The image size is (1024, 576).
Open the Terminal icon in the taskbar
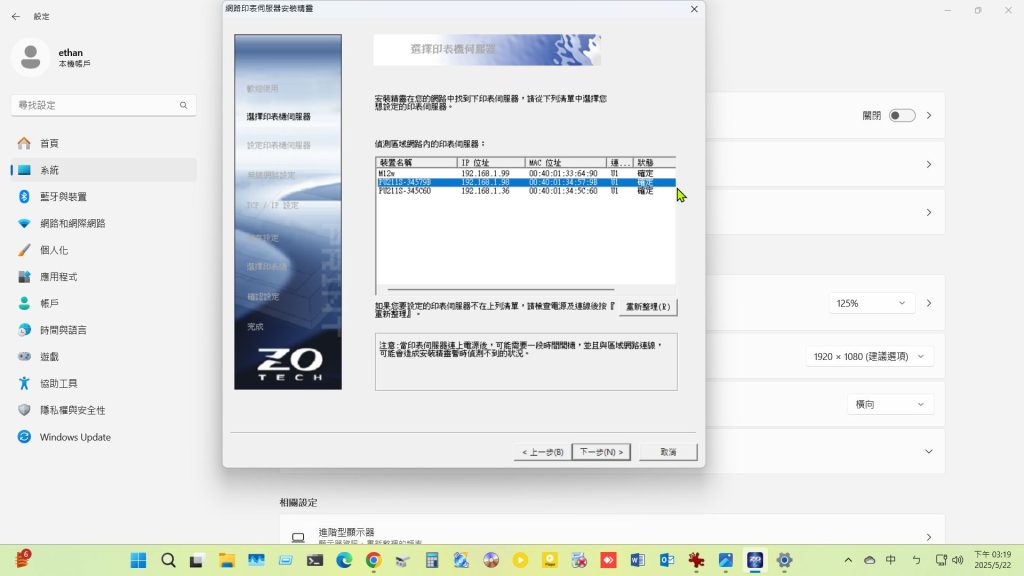click(x=314, y=561)
